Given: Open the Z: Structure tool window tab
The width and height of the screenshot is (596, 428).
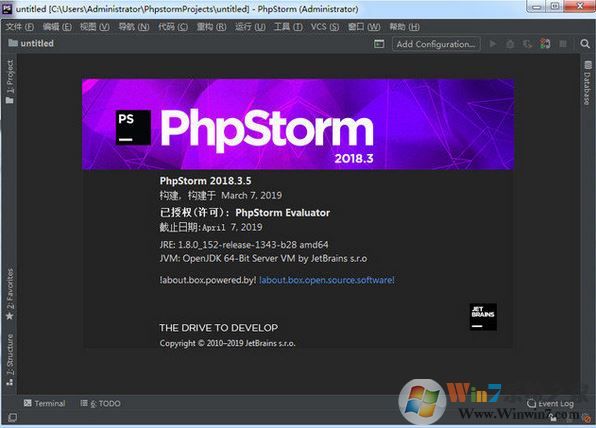Looking at the screenshot, I should click(10, 360).
